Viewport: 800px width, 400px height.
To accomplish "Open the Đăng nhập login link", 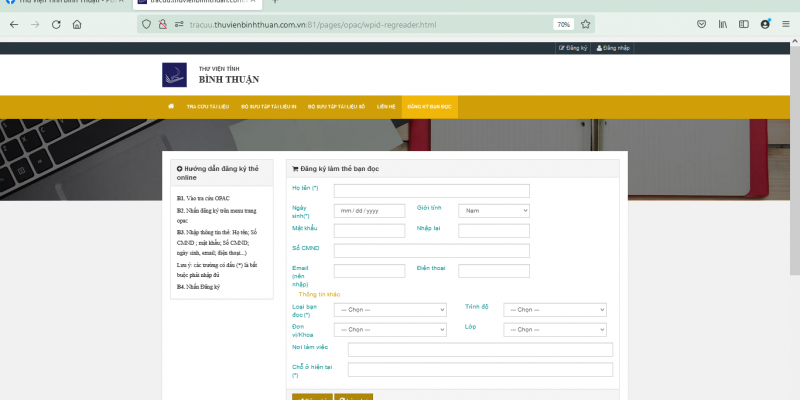I will [613, 48].
